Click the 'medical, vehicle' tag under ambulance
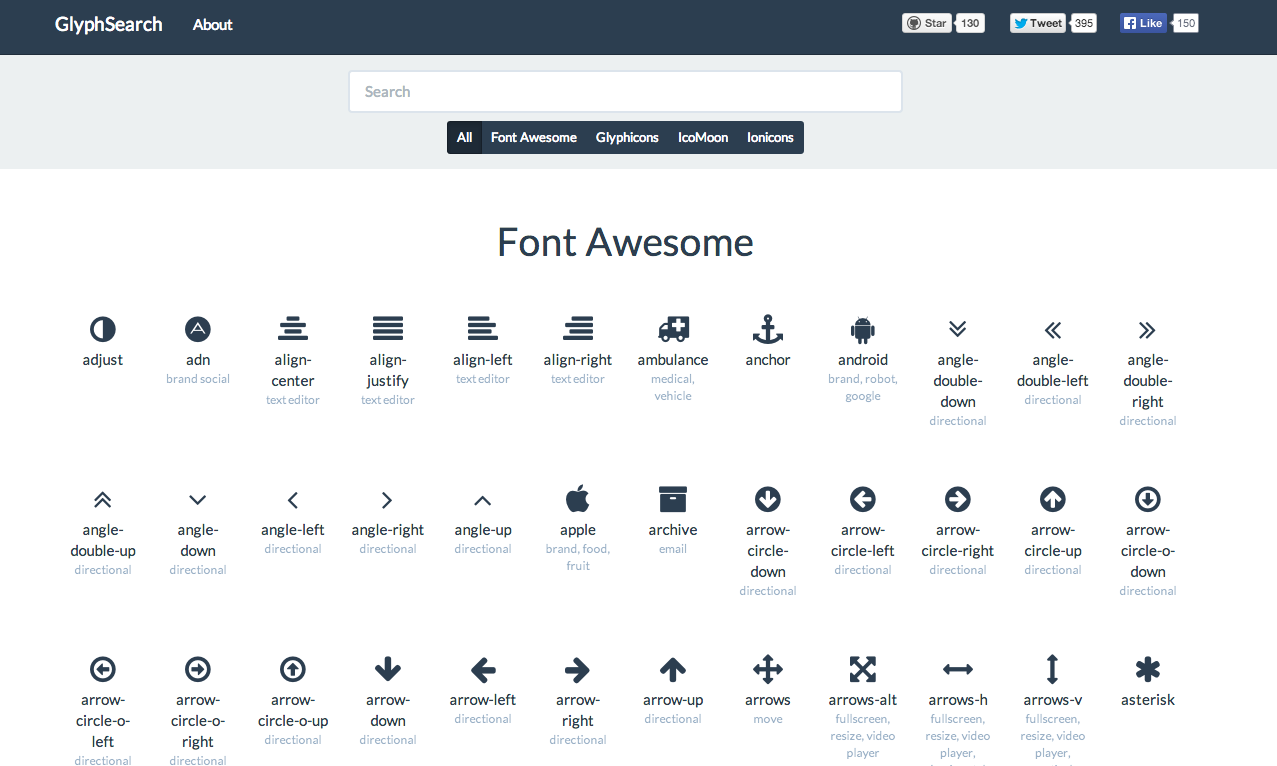 (673, 387)
